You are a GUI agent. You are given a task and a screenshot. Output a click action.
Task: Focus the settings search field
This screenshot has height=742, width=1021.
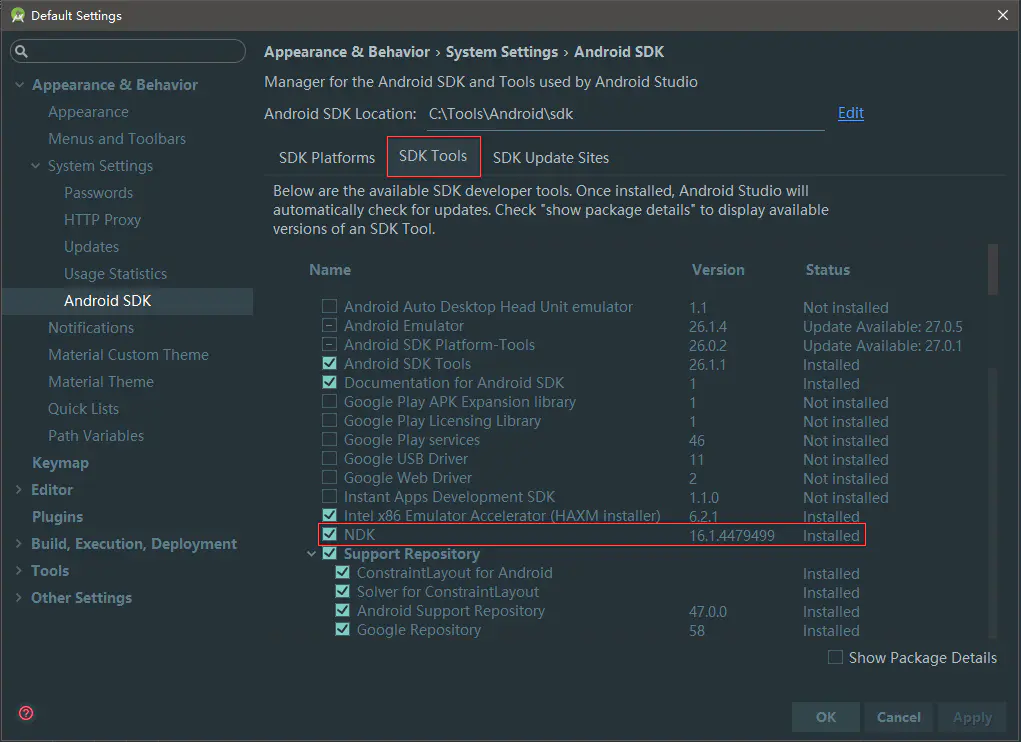pyautogui.click(x=128, y=51)
